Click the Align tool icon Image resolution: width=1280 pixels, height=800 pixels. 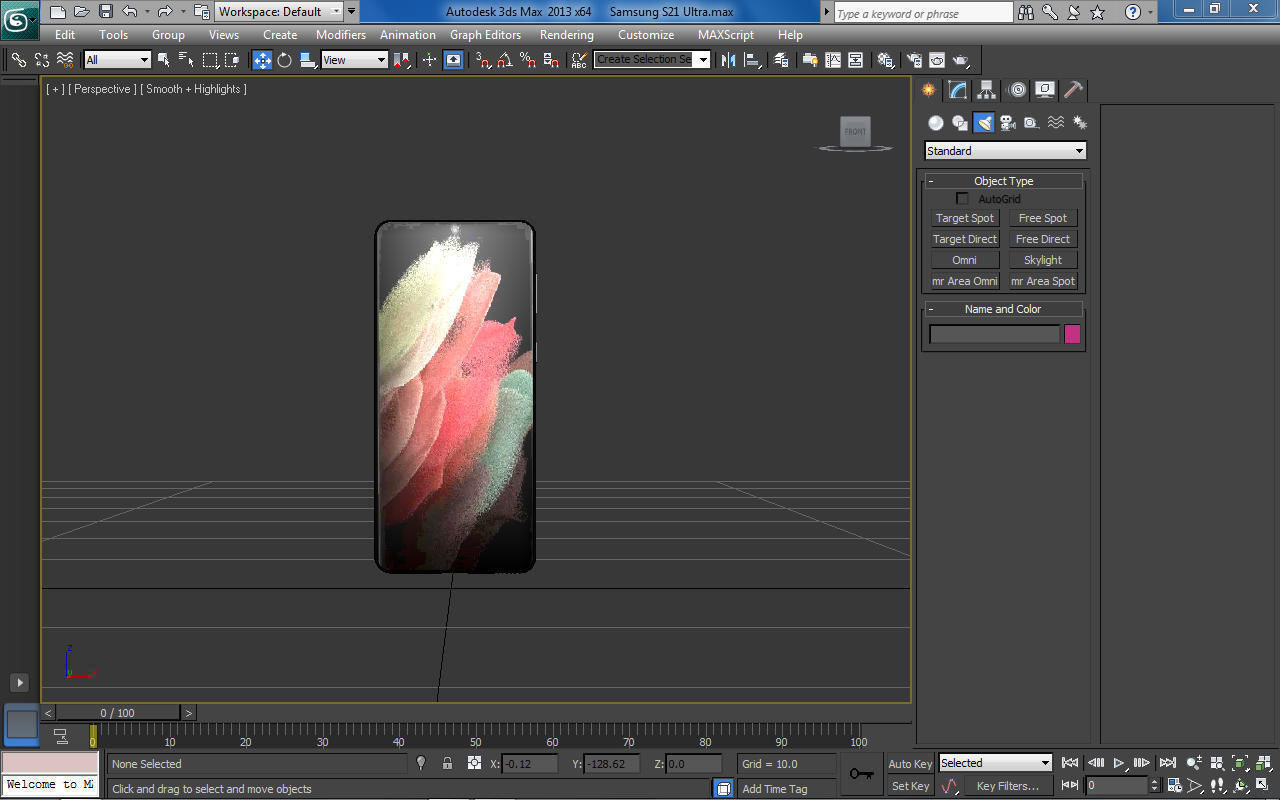pos(752,60)
